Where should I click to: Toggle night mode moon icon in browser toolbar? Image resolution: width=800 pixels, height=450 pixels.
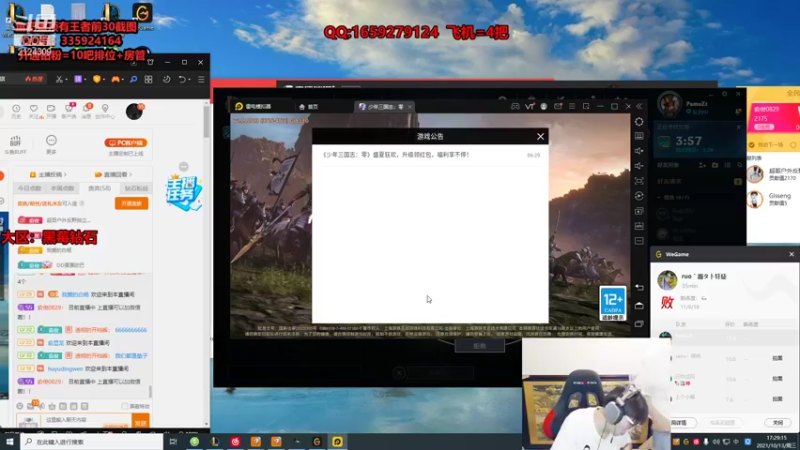167,80
